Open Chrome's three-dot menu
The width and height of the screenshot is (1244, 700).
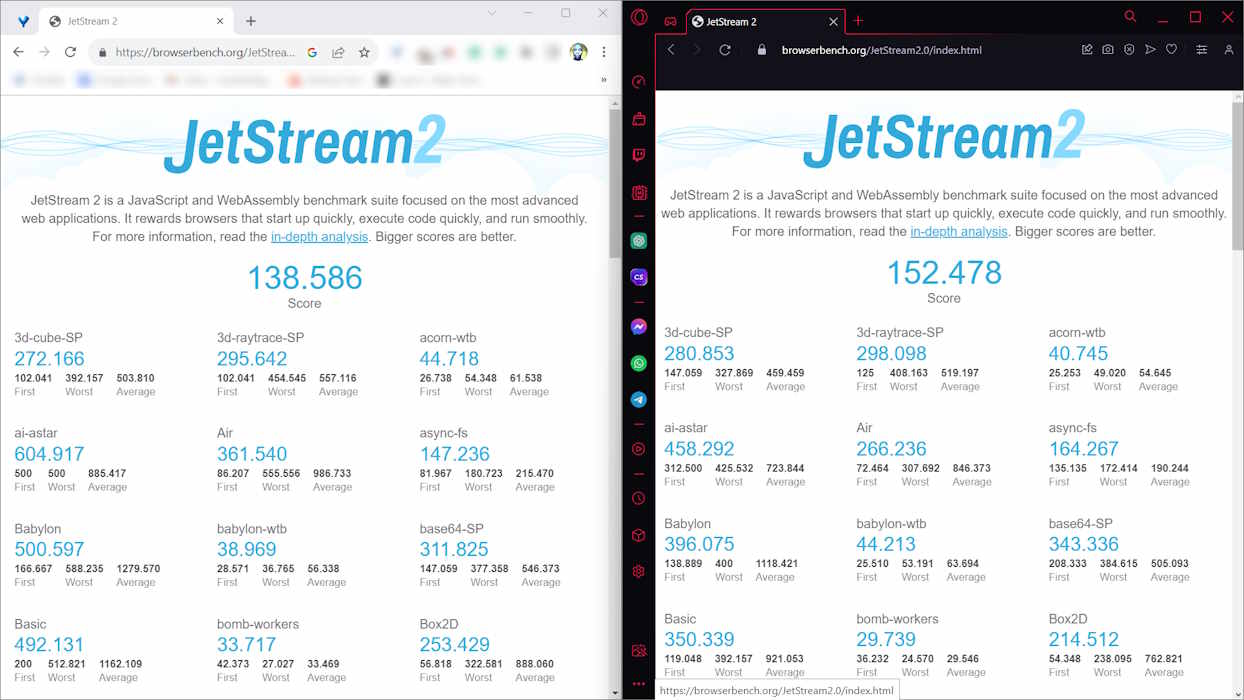(603, 51)
